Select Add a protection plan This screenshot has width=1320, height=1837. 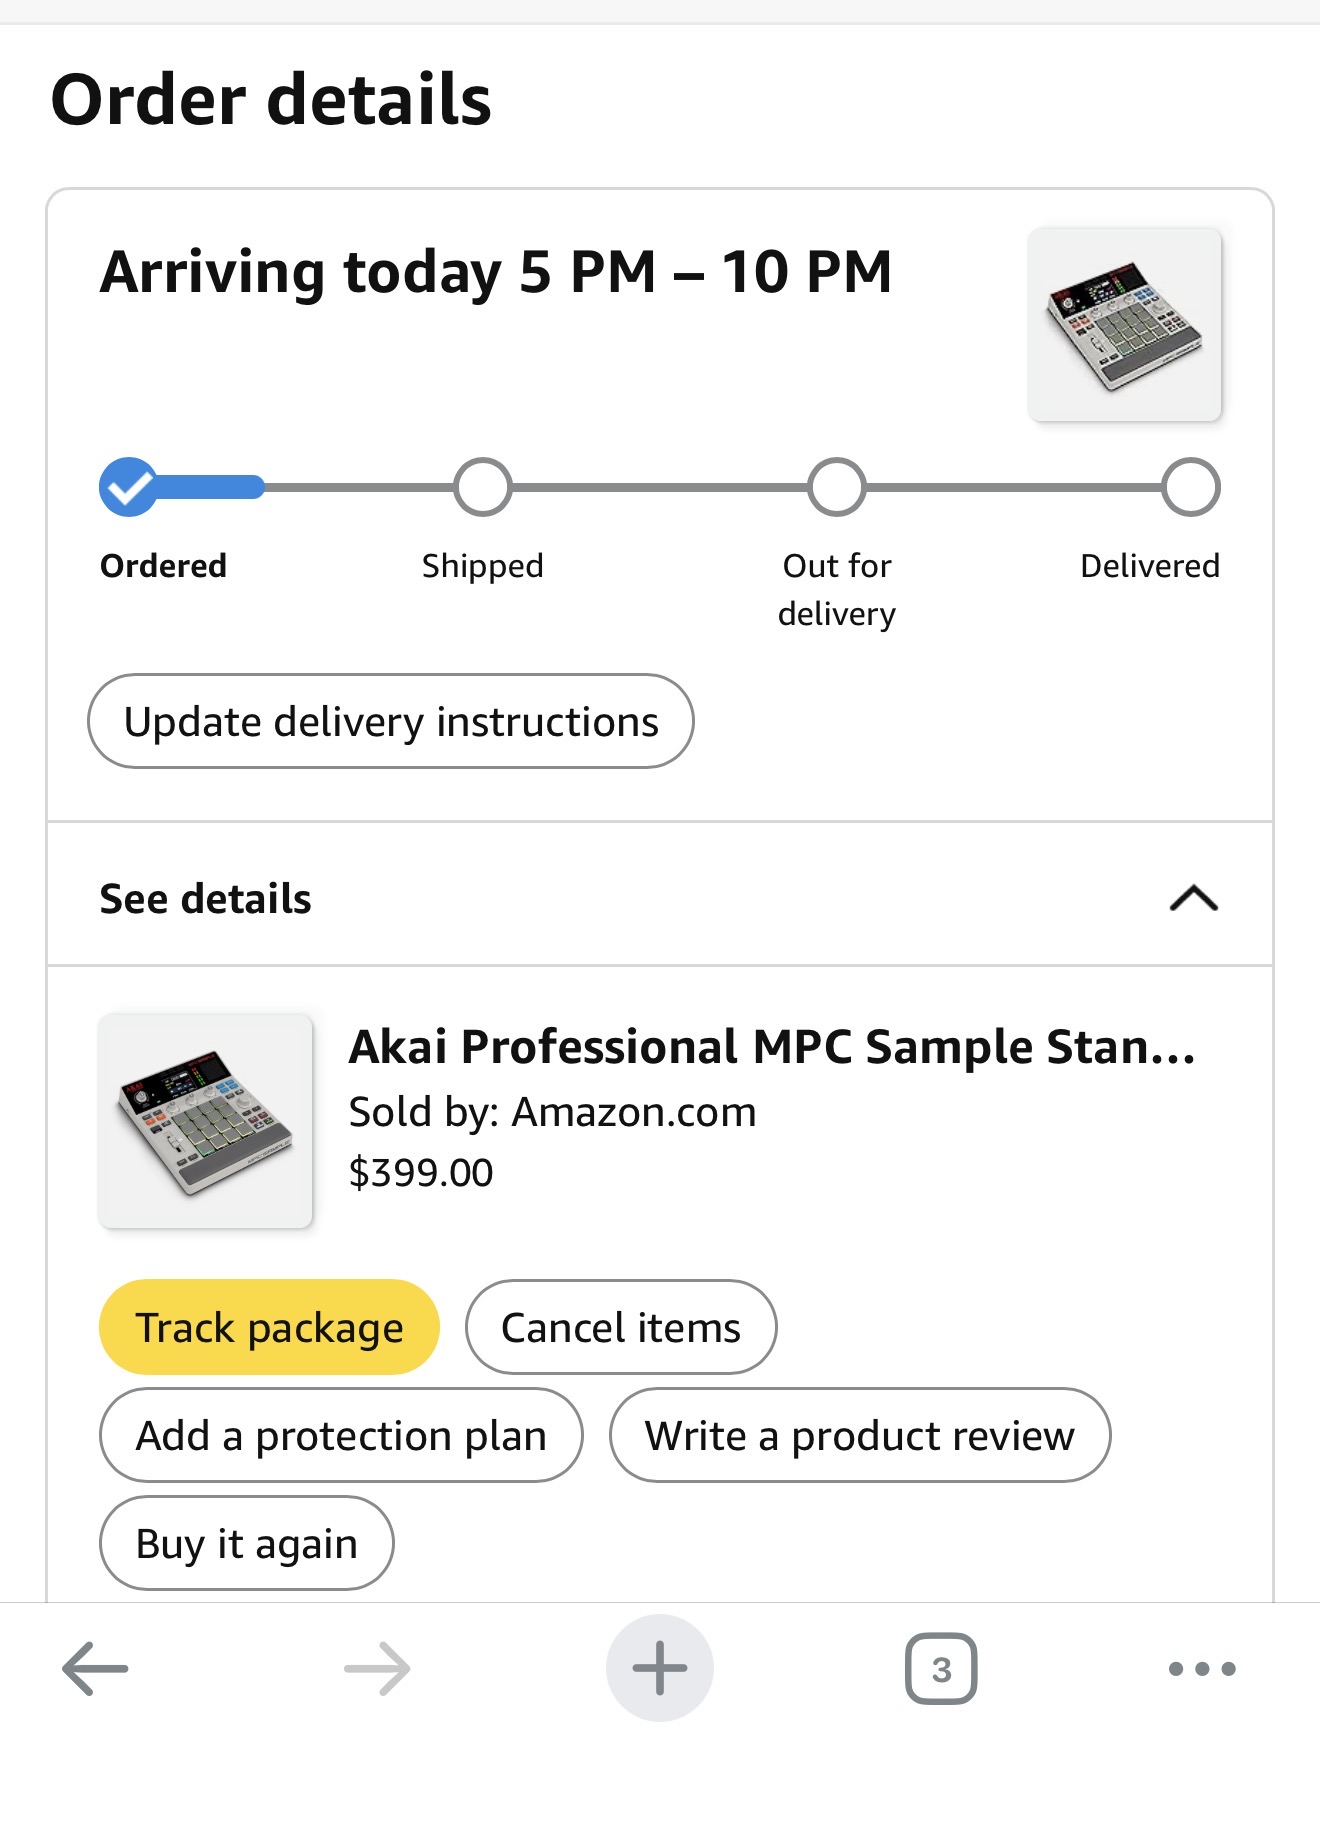(341, 1435)
